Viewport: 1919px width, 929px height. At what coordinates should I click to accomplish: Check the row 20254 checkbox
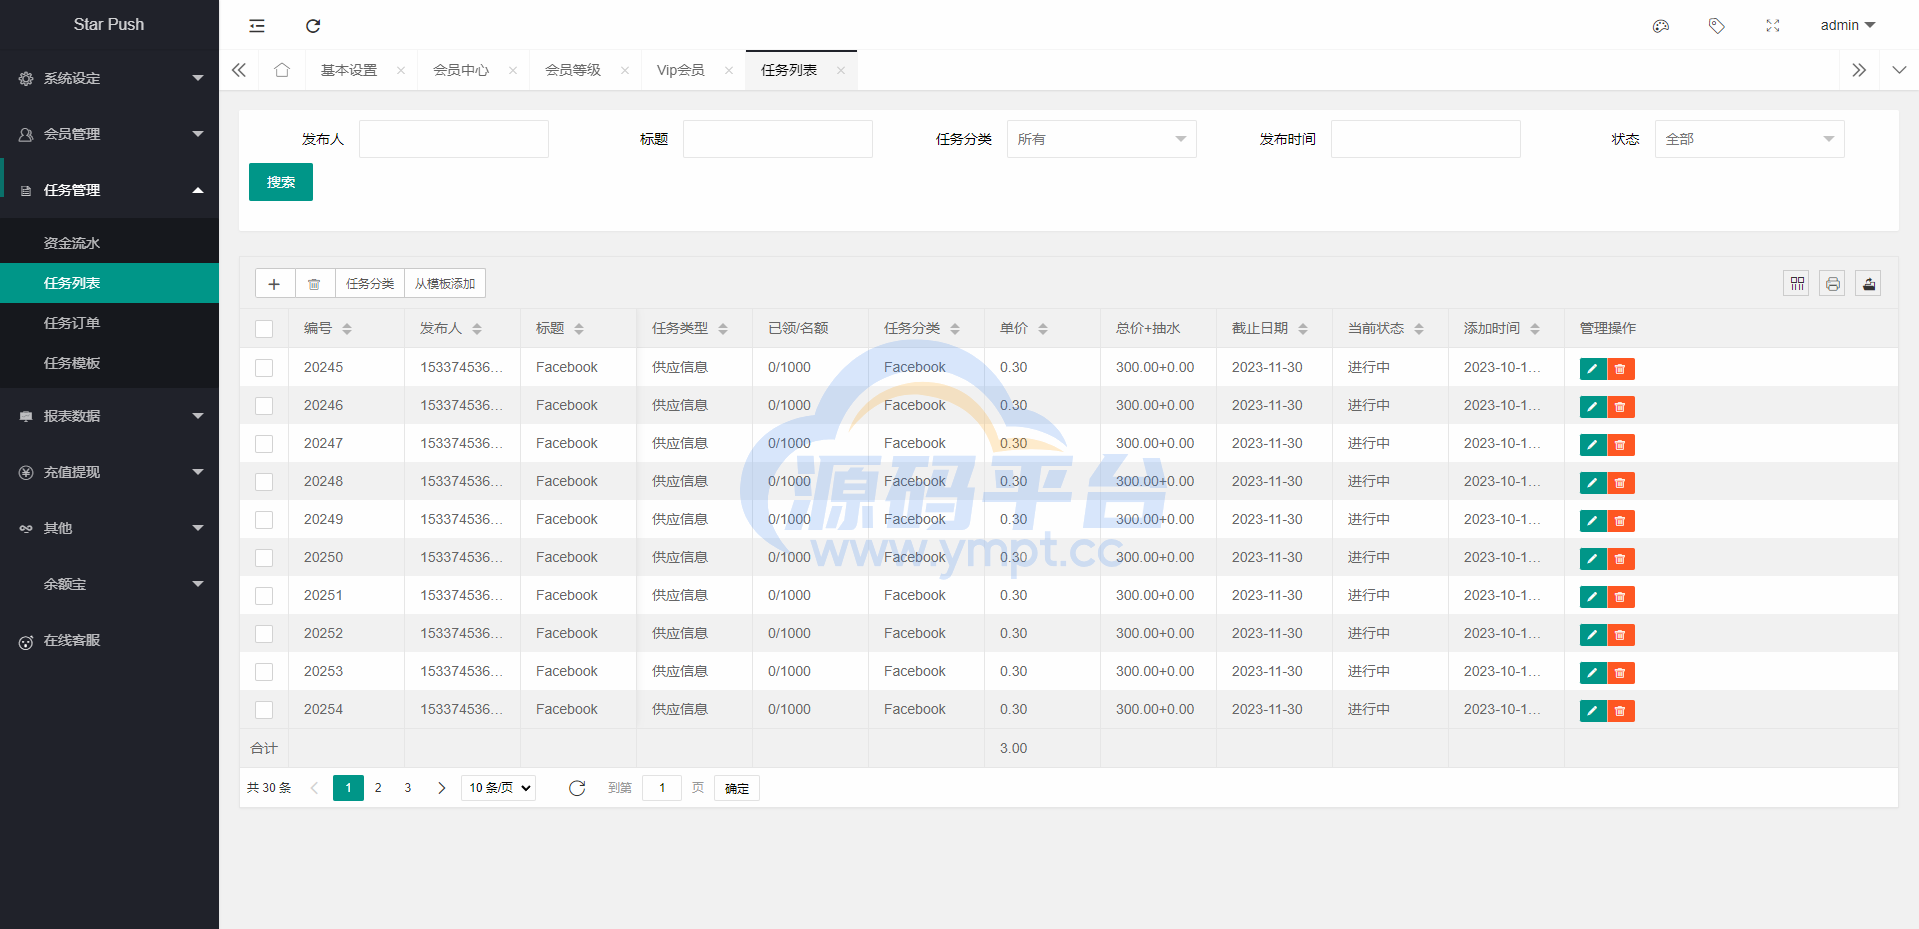(x=264, y=710)
